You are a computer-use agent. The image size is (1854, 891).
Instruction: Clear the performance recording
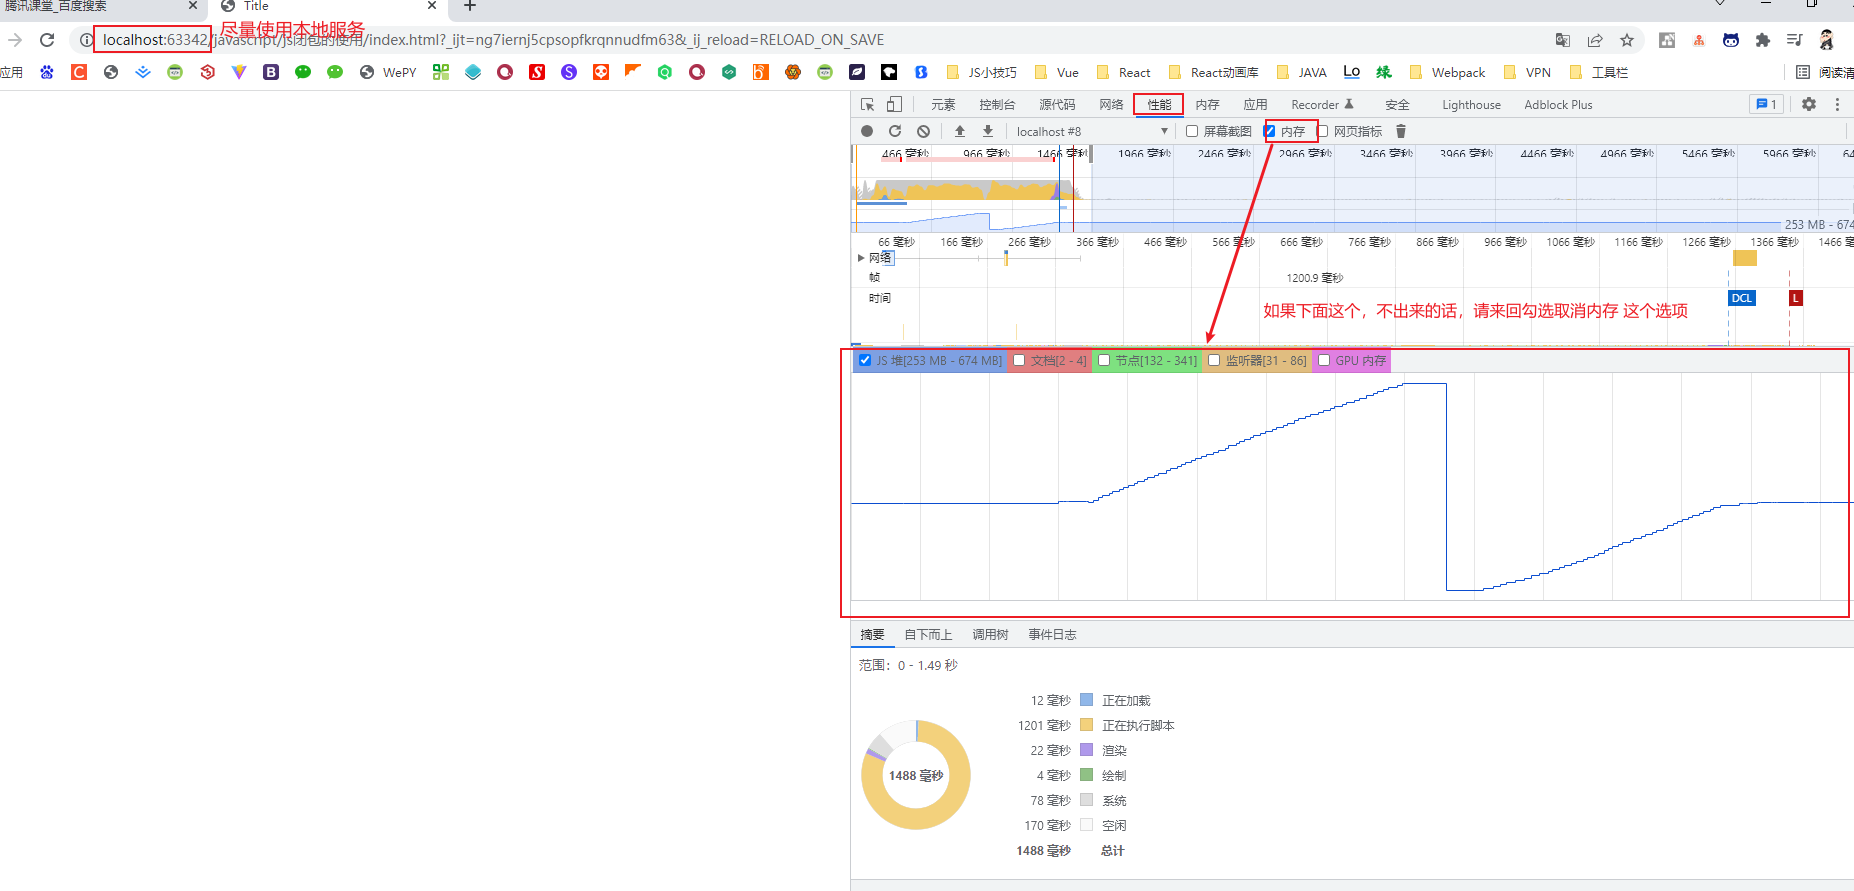(x=924, y=131)
